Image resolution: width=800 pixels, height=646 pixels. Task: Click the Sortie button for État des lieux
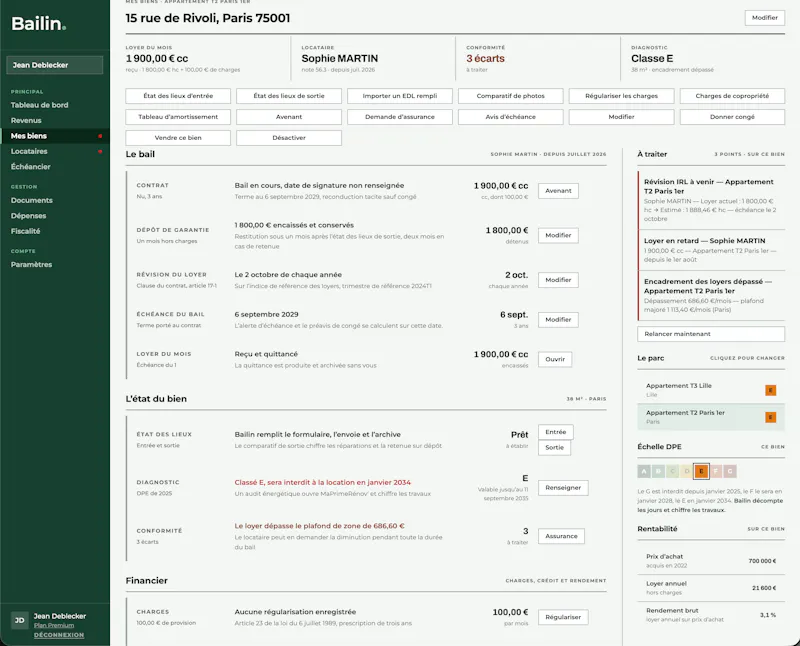(555, 448)
